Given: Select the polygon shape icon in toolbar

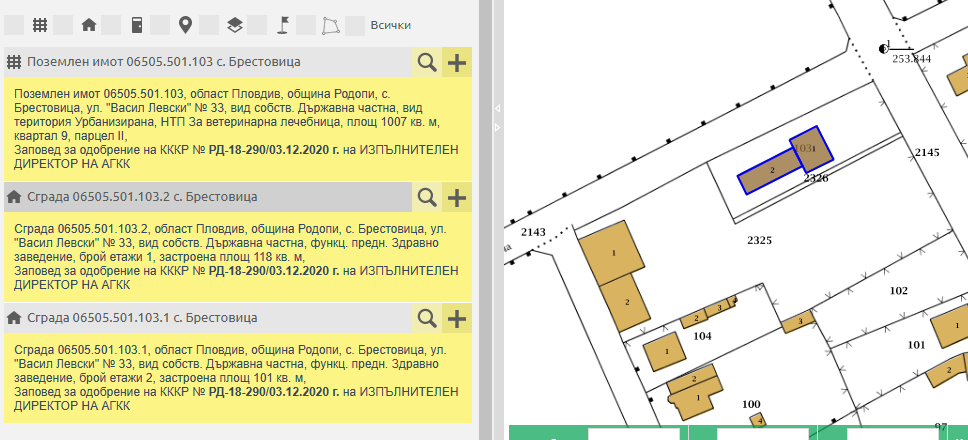Looking at the screenshot, I should click(x=331, y=25).
